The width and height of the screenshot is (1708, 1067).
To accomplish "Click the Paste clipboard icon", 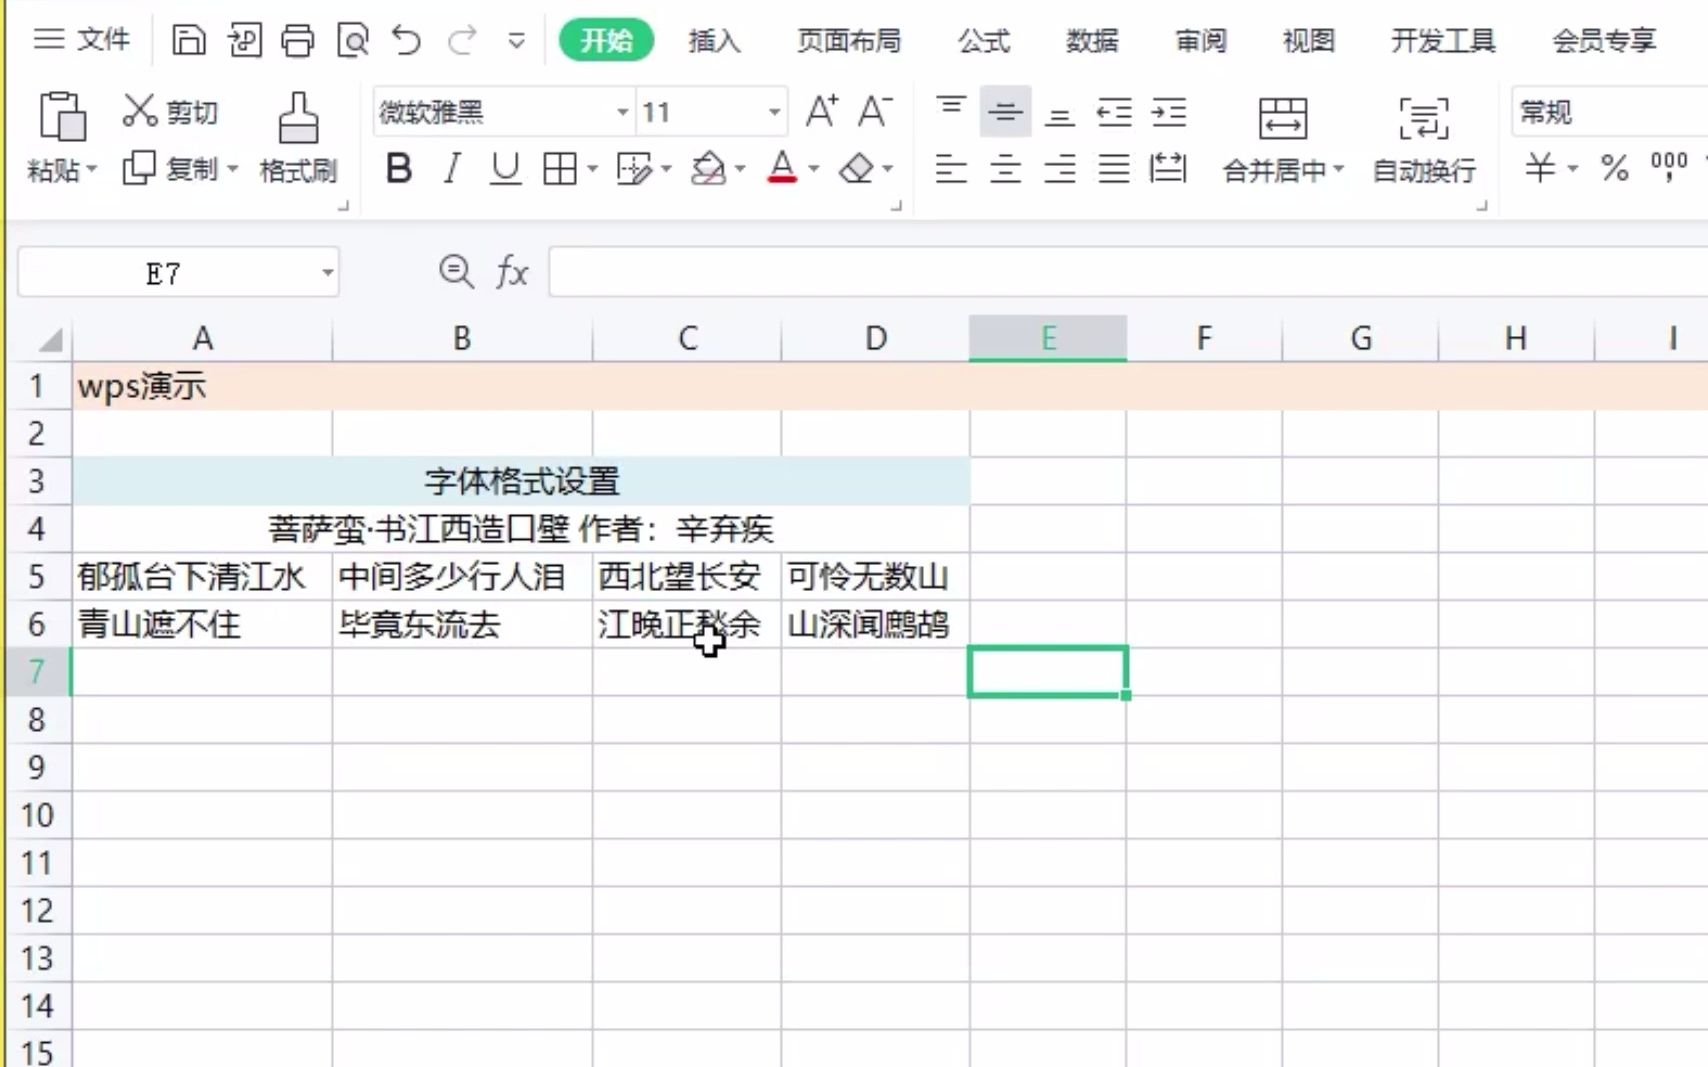I will [x=61, y=116].
